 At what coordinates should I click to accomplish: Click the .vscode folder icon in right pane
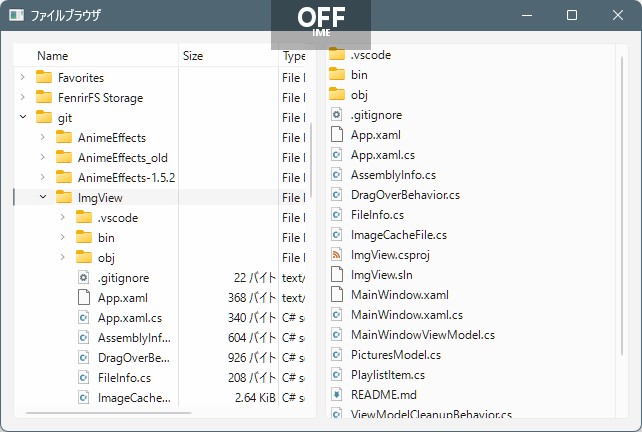337,54
